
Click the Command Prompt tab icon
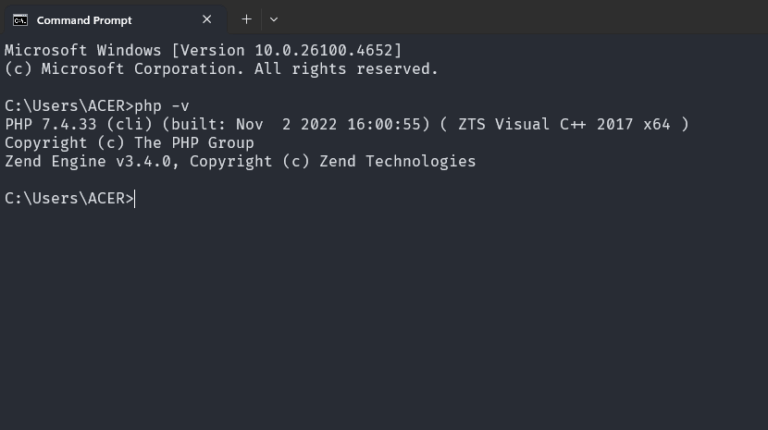20,20
